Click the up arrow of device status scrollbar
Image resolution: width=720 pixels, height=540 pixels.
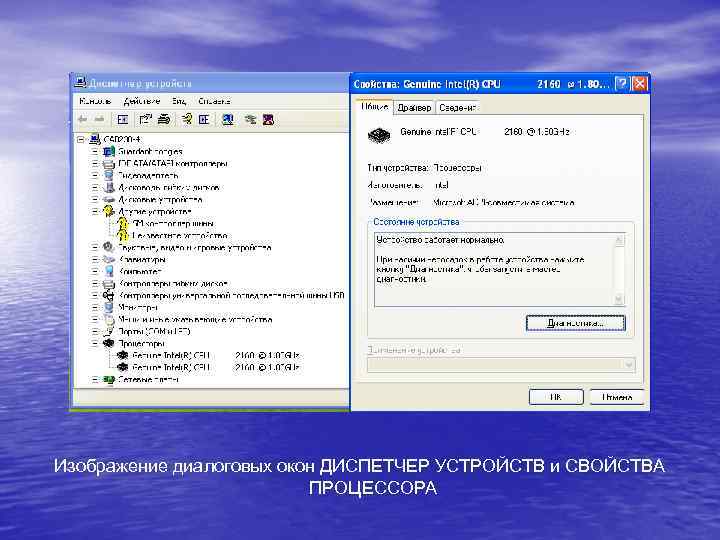(x=619, y=240)
